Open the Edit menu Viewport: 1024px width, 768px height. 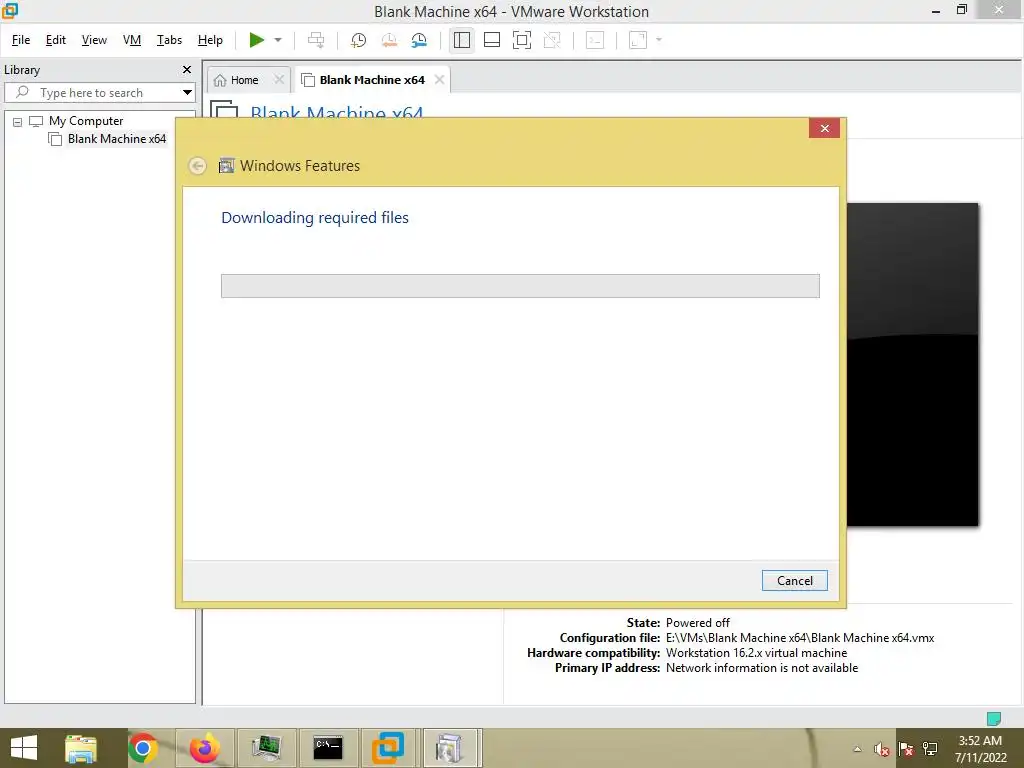[x=56, y=40]
